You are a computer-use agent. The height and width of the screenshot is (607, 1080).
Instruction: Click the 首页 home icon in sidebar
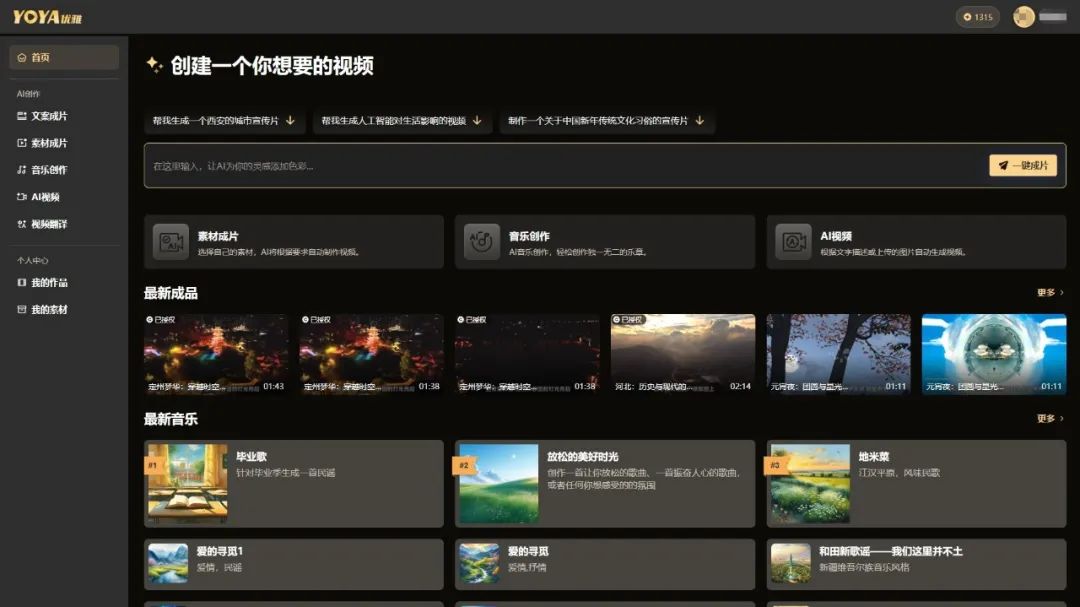click(22, 58)
